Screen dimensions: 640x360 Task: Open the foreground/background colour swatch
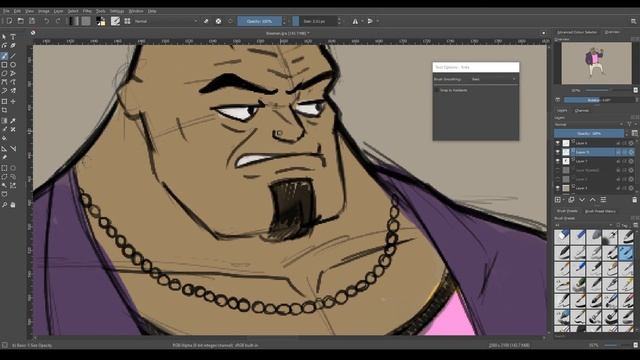pos(100,21)
